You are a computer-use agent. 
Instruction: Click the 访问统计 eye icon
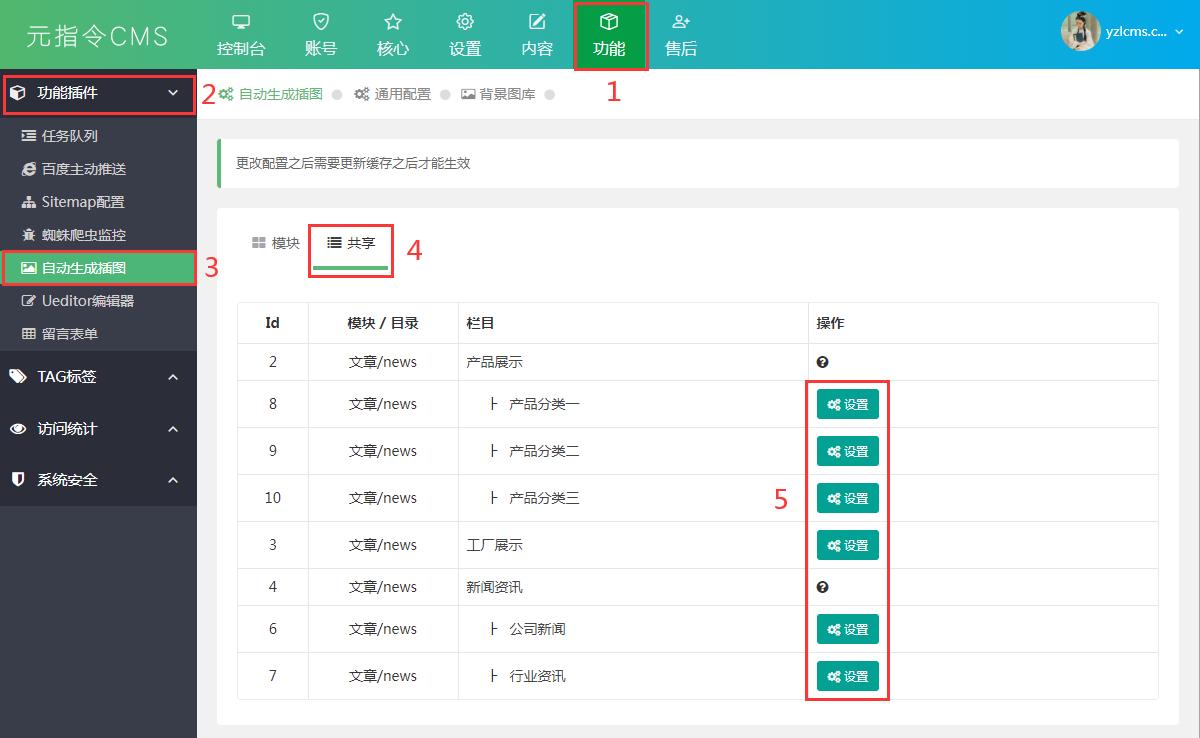(x=18, y=429)
